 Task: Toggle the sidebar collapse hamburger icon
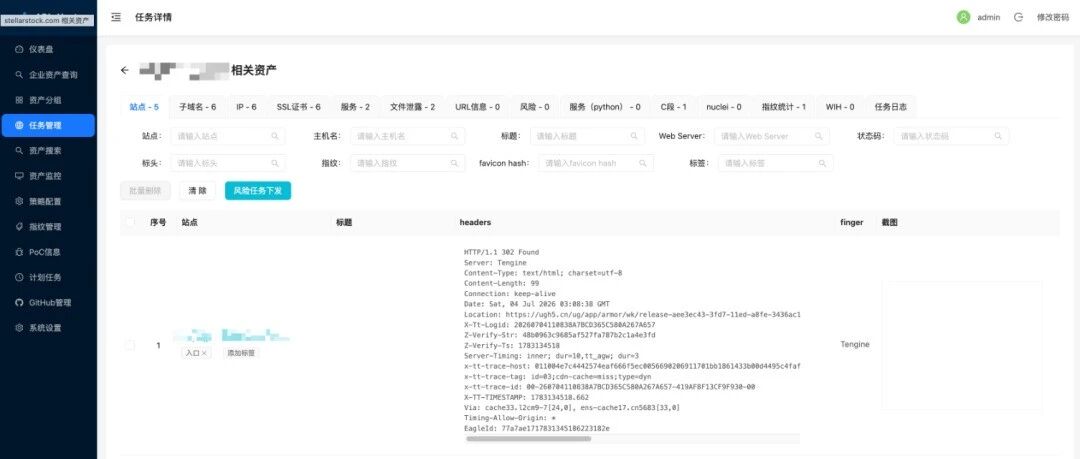[116, 17]
